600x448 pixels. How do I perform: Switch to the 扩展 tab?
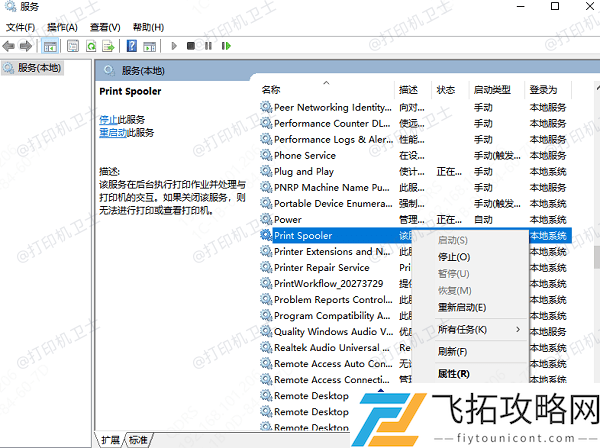click(x=110, y=440)
